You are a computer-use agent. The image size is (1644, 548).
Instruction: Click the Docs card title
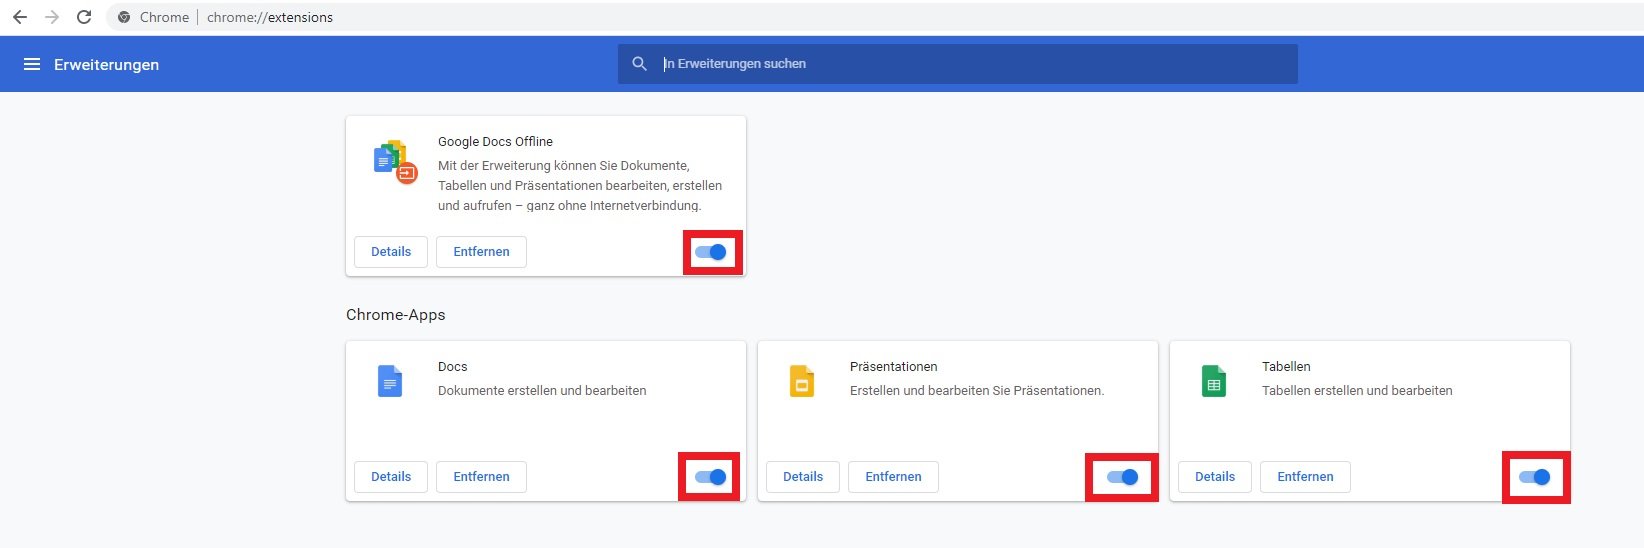(453, 367)
